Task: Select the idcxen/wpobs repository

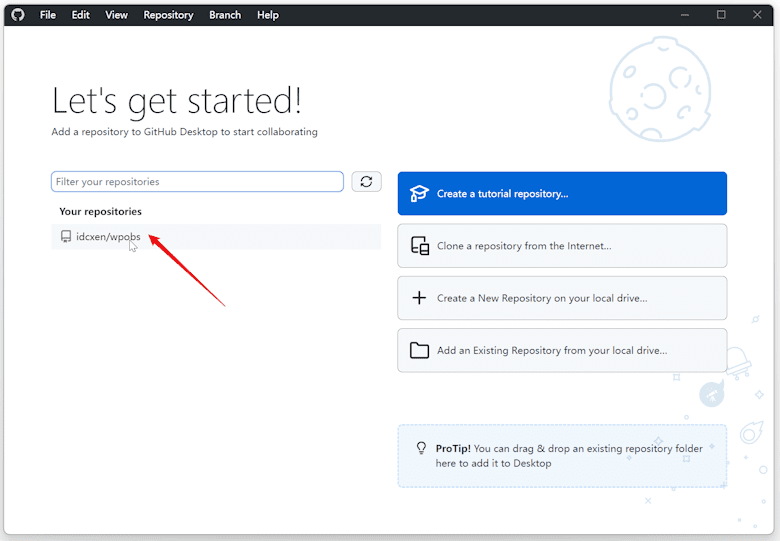Action: 216,237
